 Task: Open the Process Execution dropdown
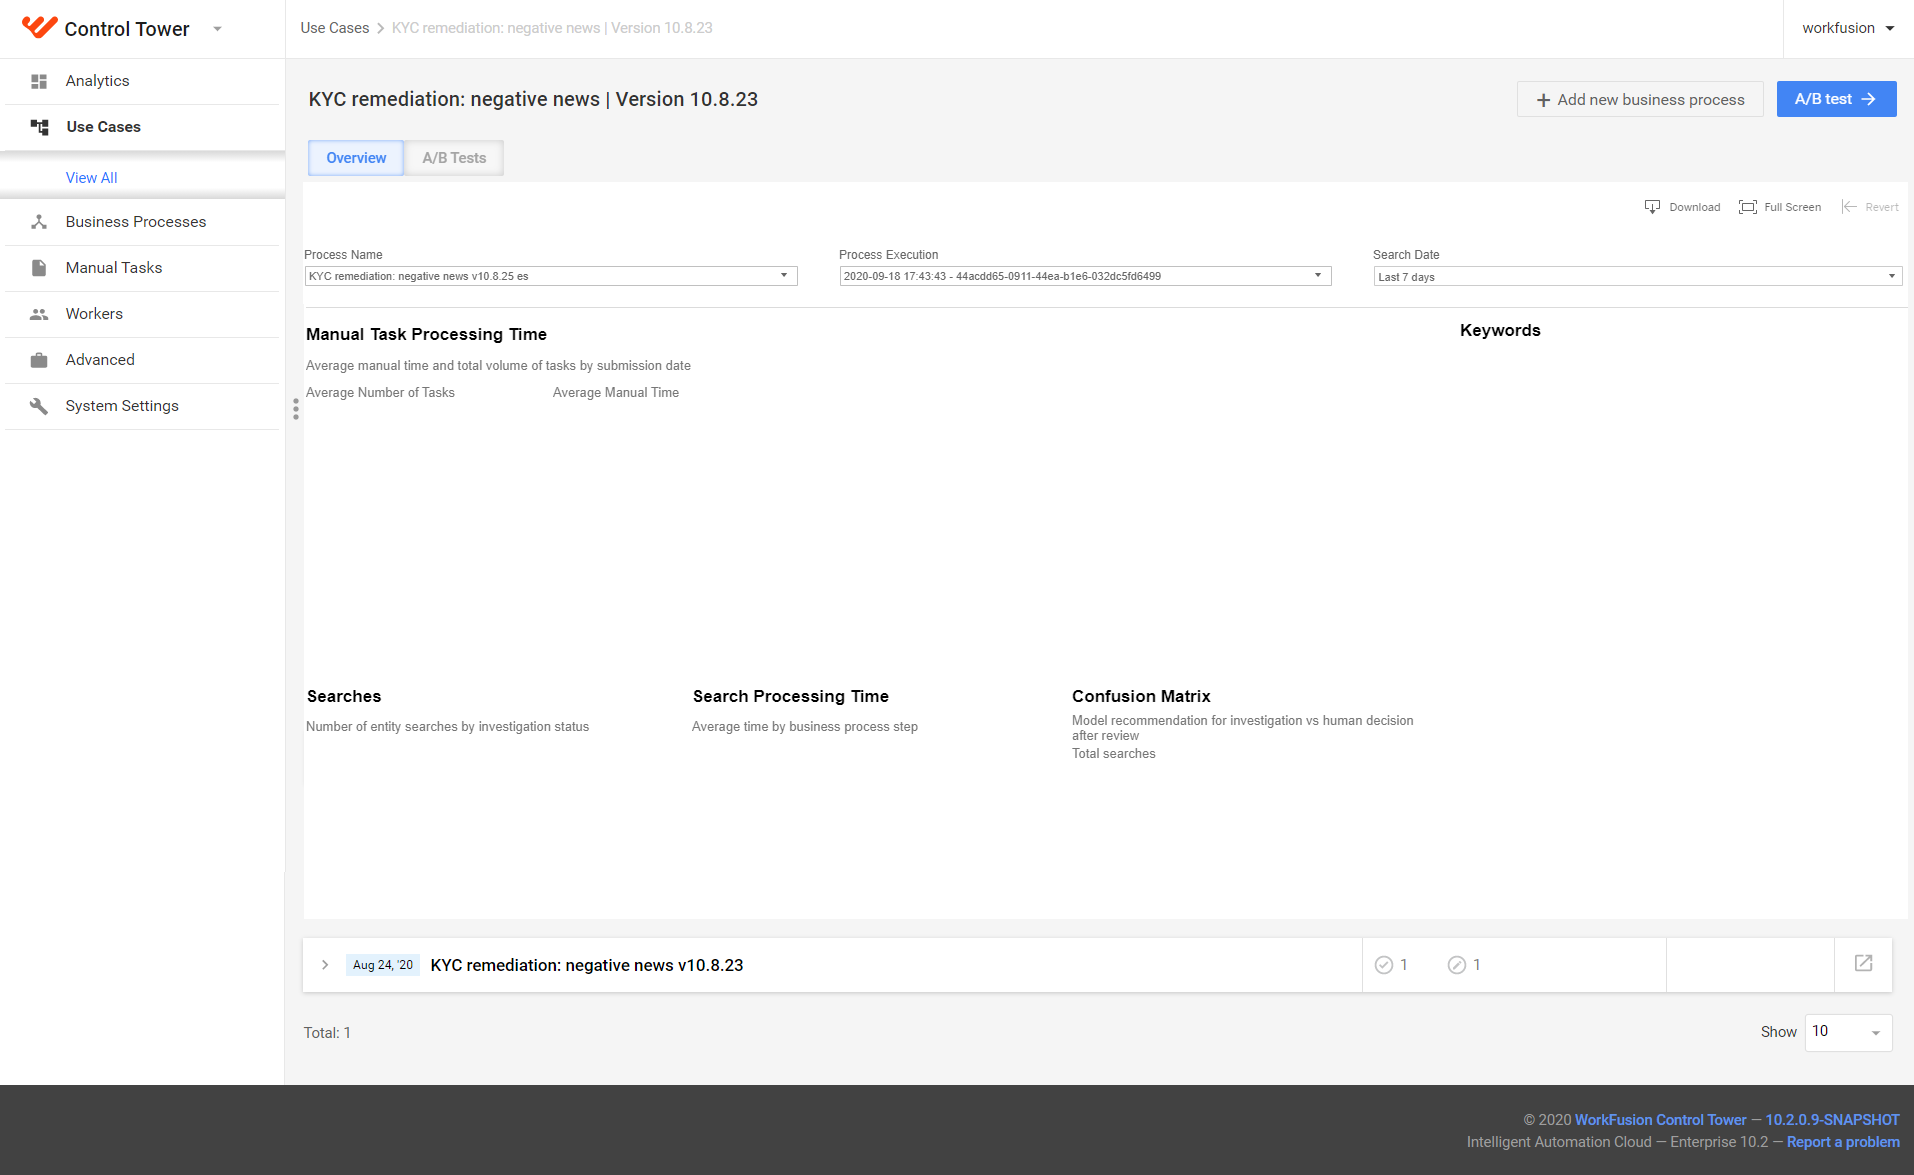1085,276
